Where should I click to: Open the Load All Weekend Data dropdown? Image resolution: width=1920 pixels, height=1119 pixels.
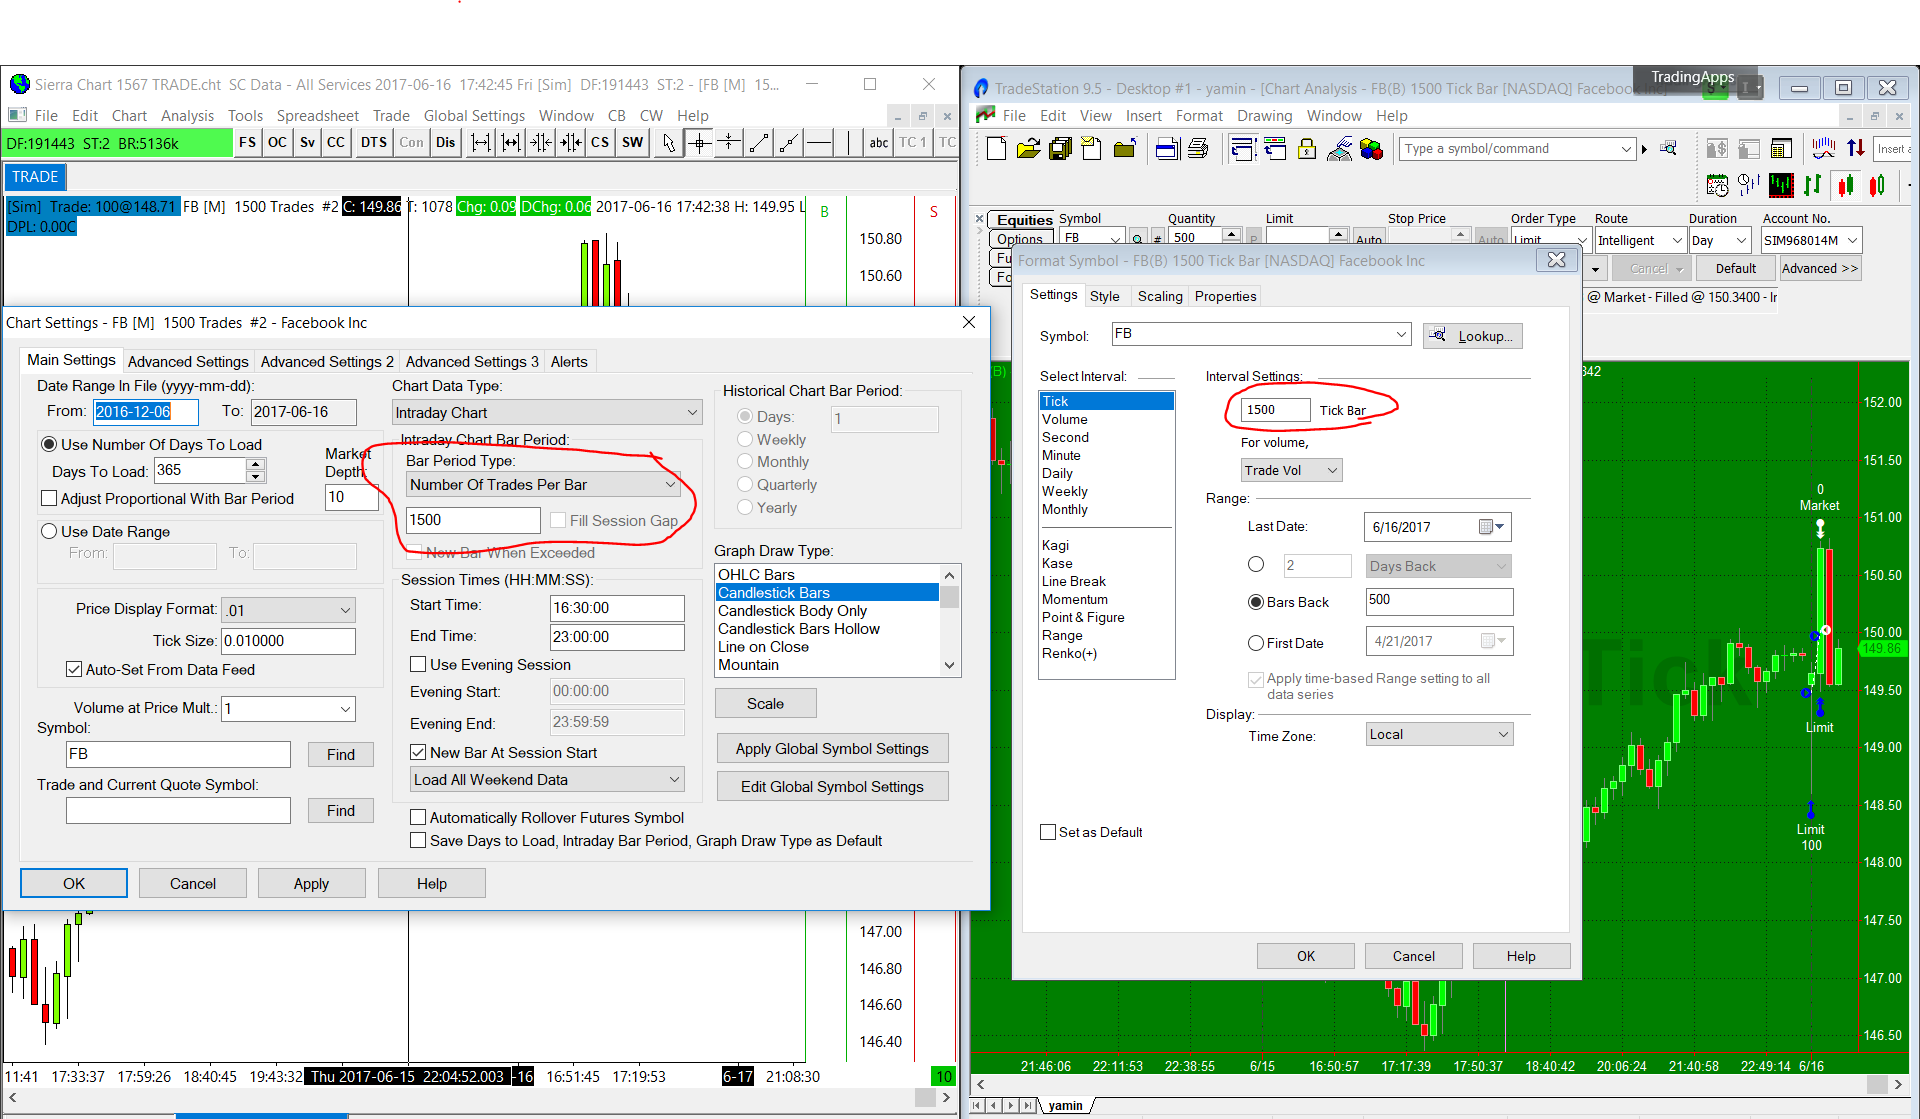[547, 779]
